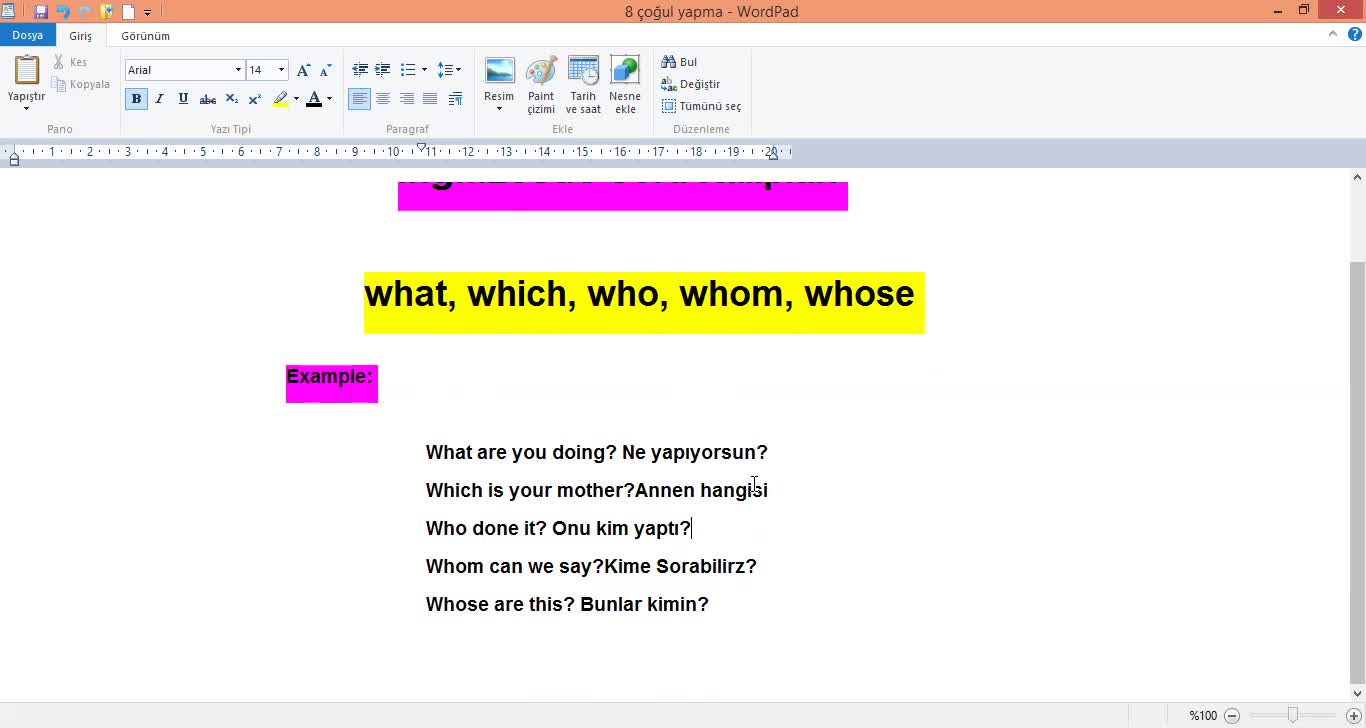
Task: Center align the text
Action: pyautogui.click(x=383, y=99)
